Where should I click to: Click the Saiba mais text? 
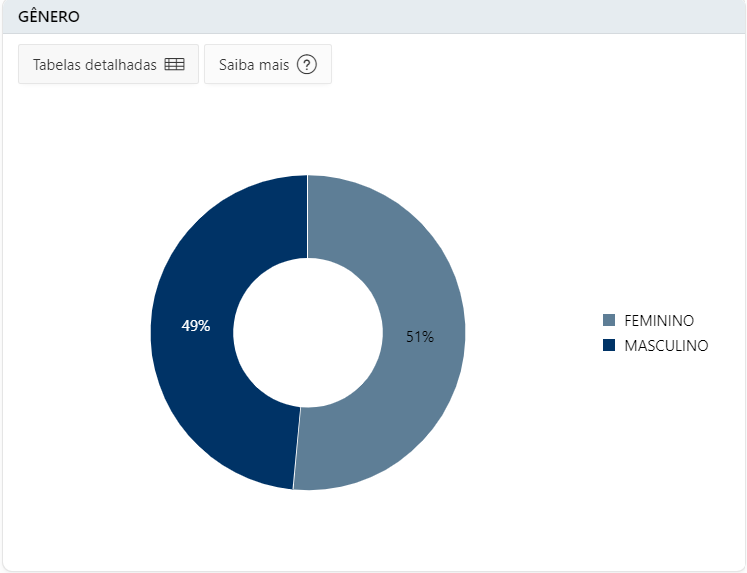tap(254, 65)
